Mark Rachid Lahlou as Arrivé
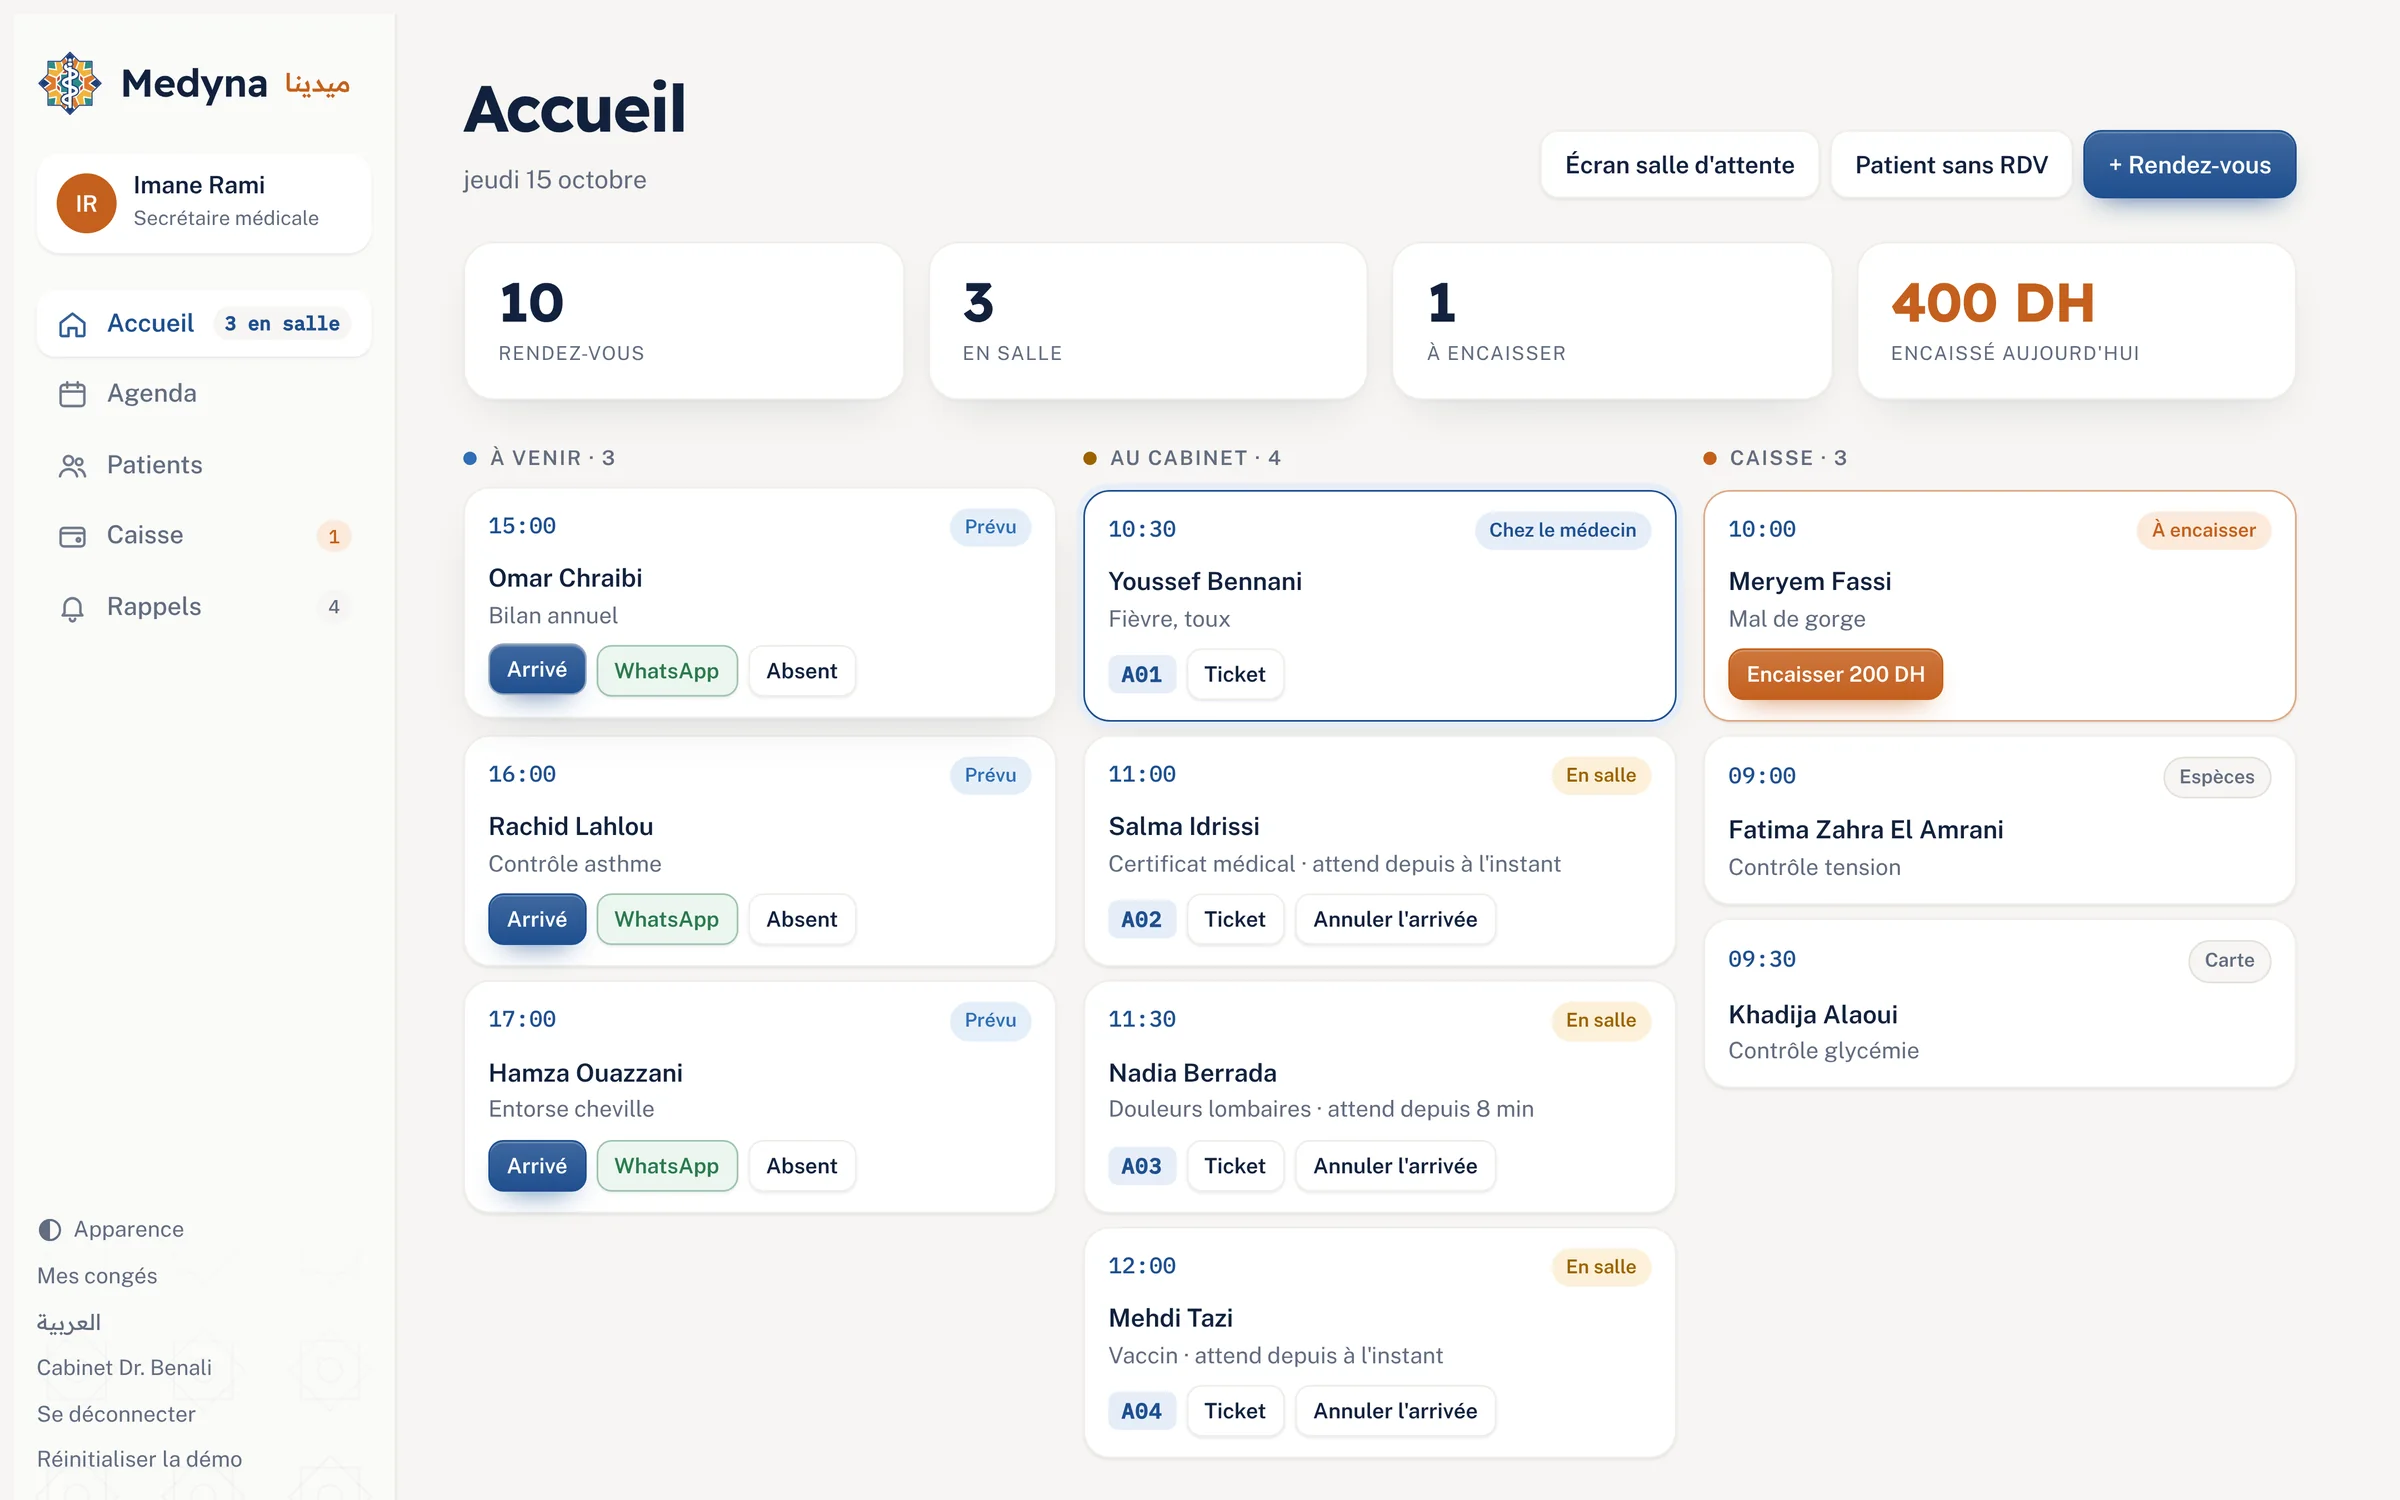2400x1500 pixels. [x=537, y=919]
